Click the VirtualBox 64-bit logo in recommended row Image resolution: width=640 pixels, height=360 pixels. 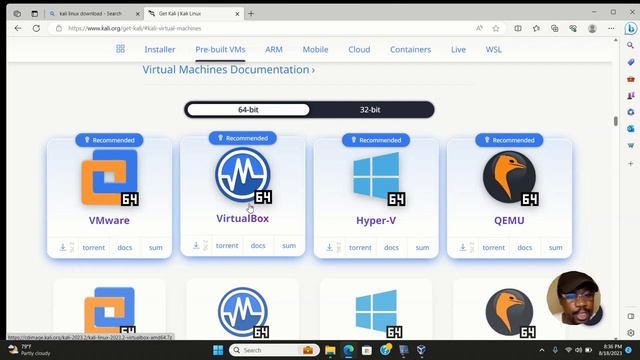(x=243, y=175)
